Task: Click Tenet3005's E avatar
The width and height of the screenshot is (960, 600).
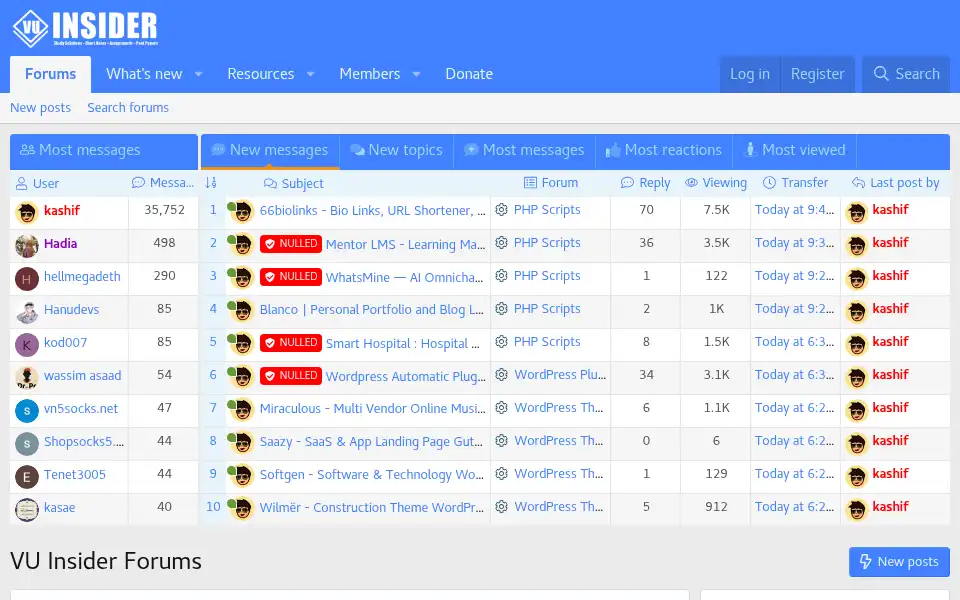Action: (26, 477)
